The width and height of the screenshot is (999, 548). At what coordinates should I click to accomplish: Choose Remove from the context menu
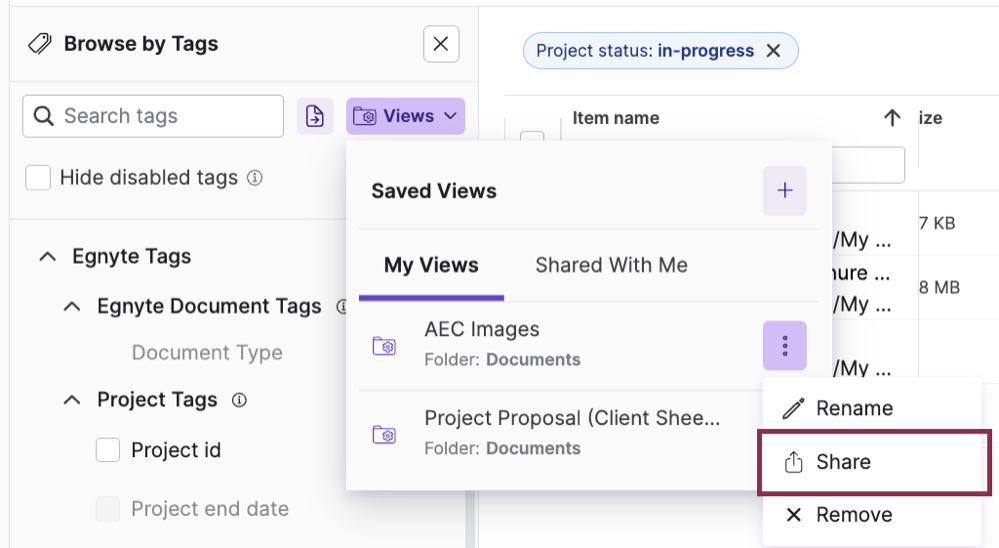tap(872, 515)
